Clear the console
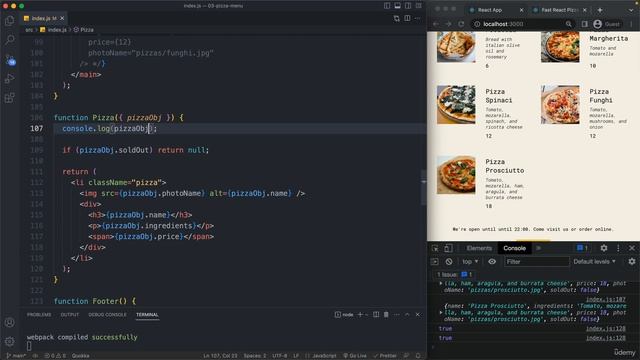Viewport: 640px width, 360px height. [x=449, y=262]
